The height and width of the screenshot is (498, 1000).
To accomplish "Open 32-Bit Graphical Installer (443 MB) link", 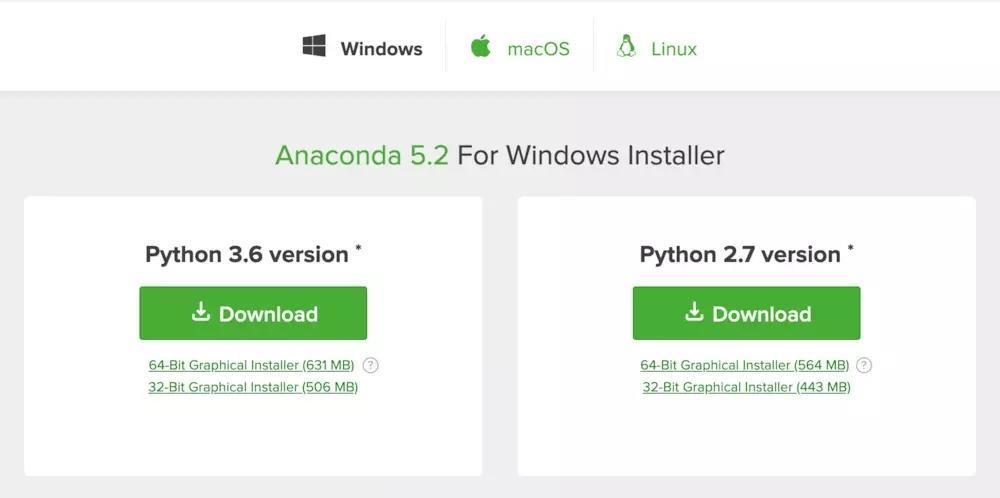I will pyautogui.click(x=746, y=387).
